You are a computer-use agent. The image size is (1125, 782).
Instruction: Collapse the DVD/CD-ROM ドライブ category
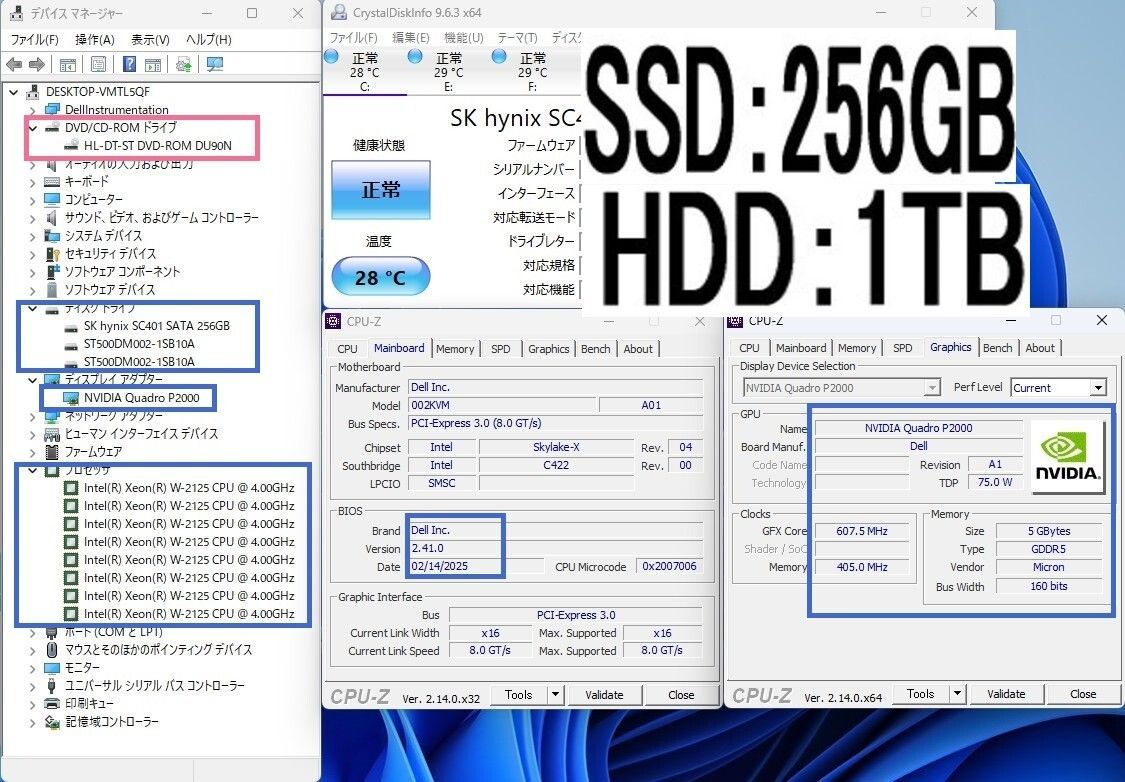(x=32, y=128)
